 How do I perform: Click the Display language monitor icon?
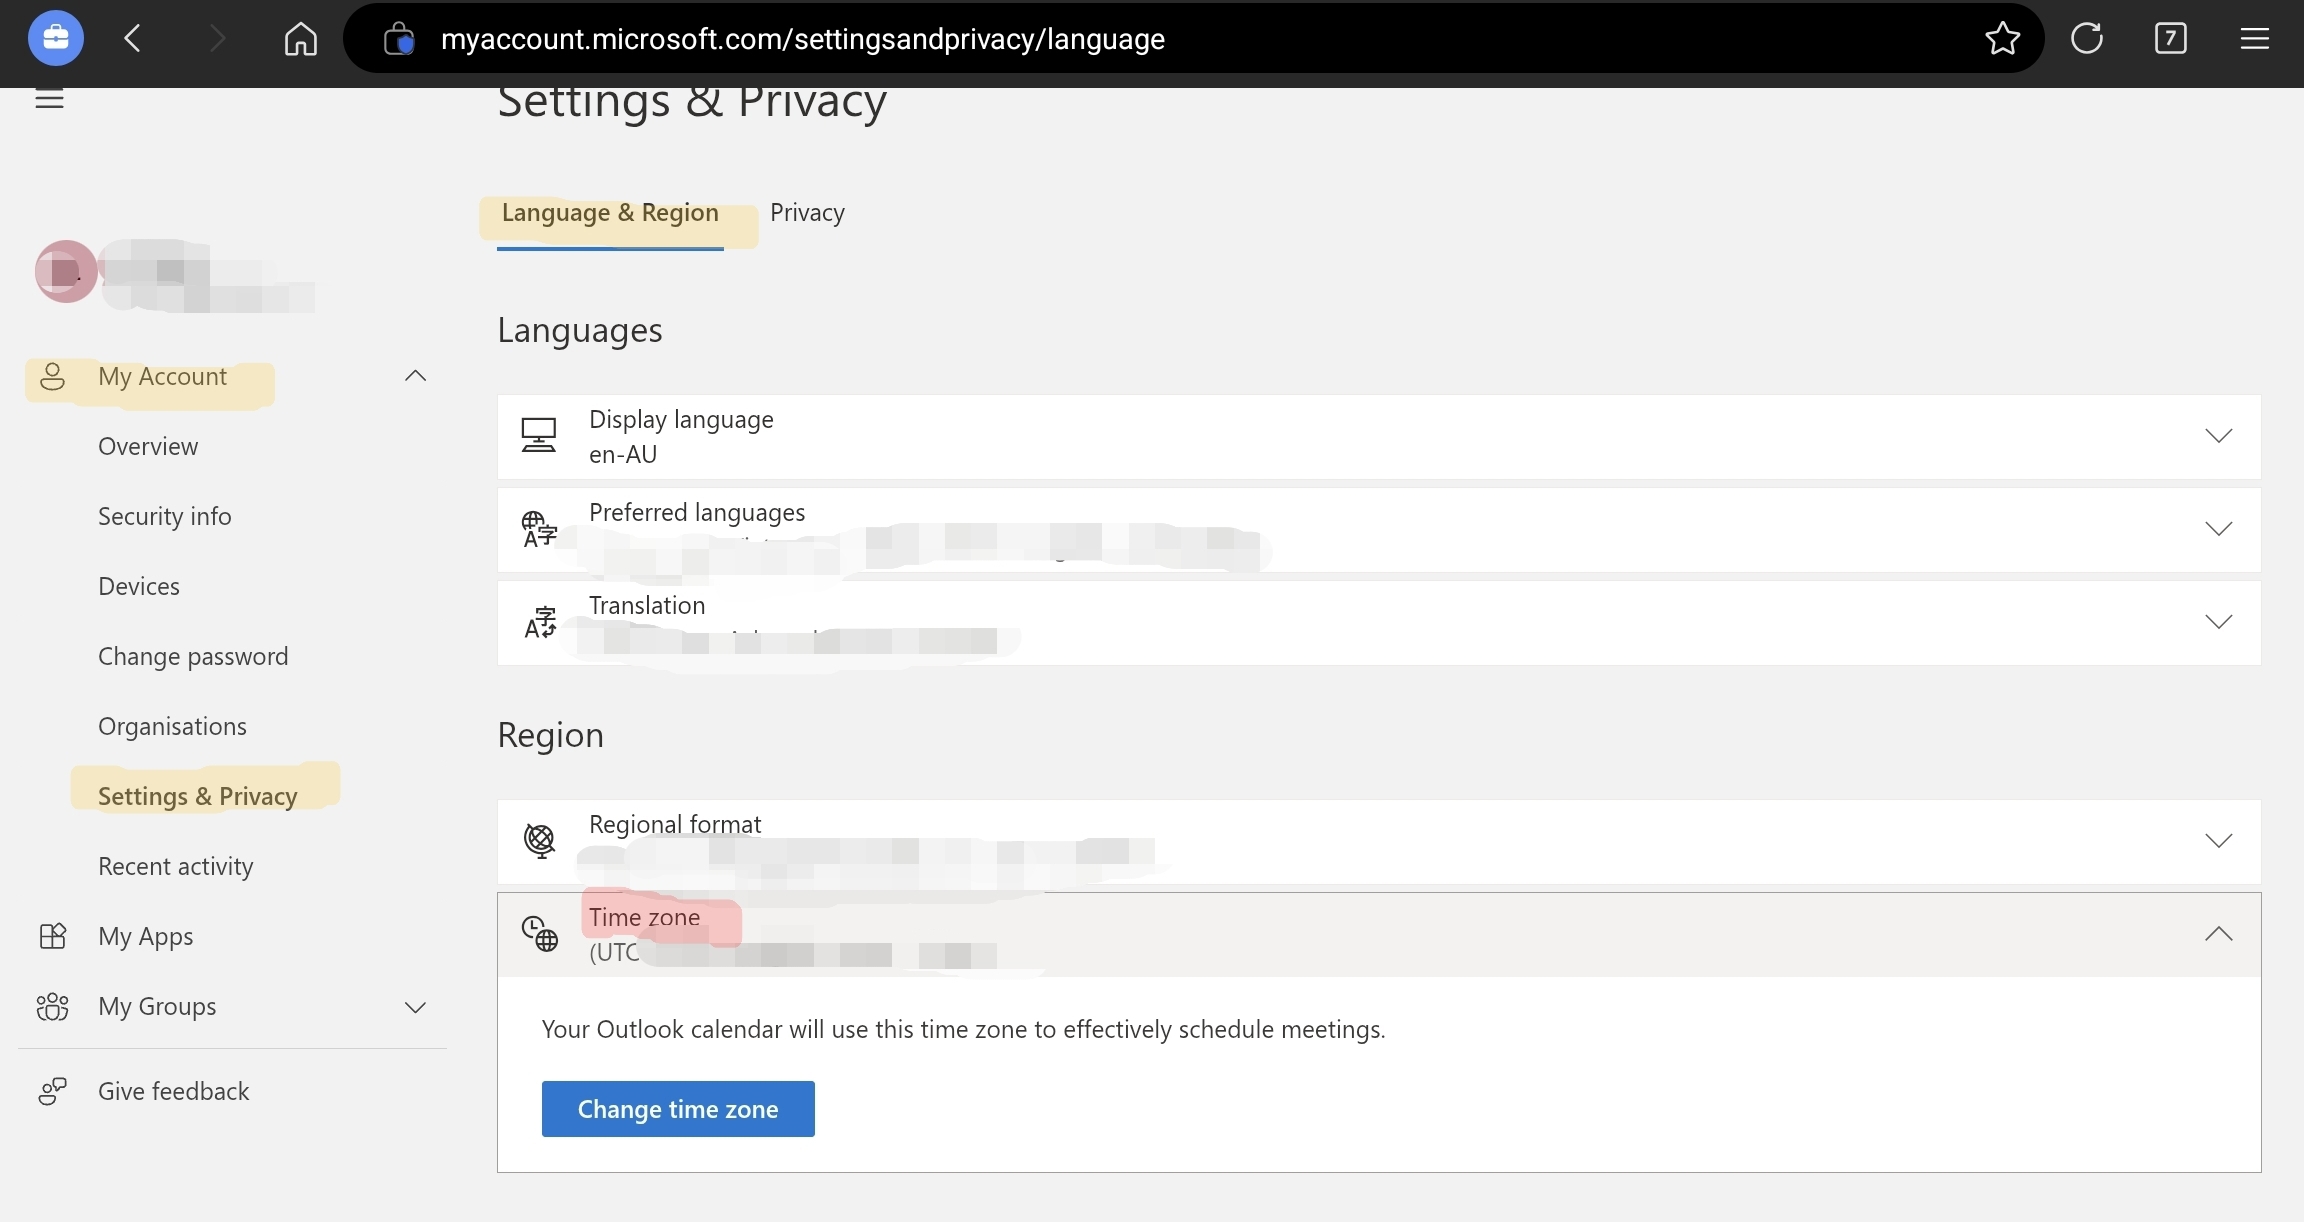coord(539,436)
